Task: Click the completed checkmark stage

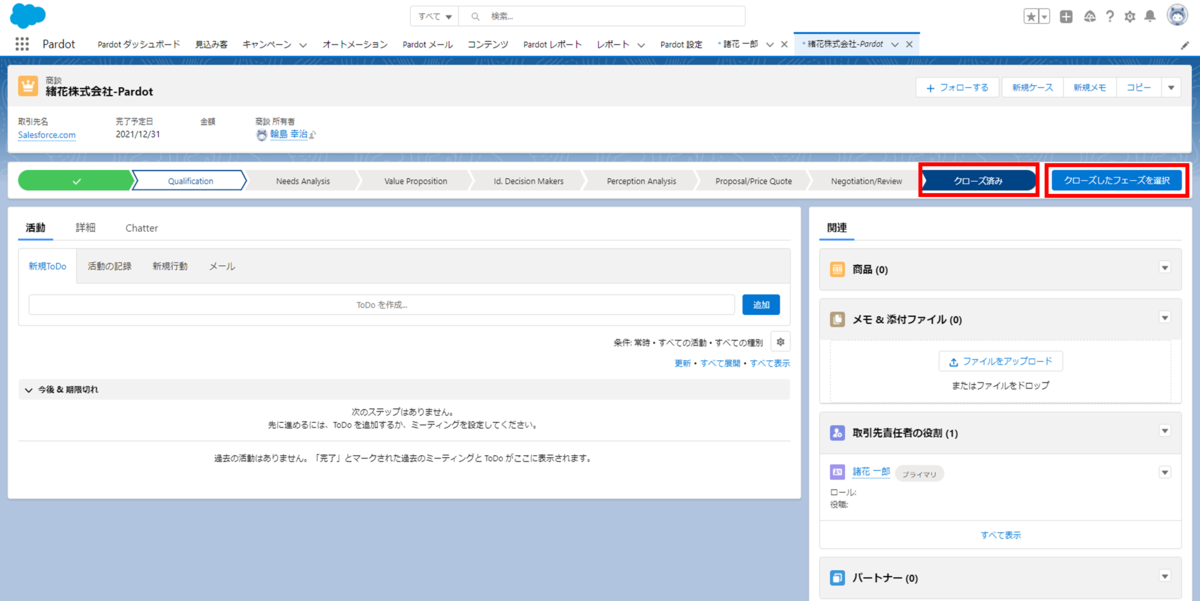Action: [76, 181]
